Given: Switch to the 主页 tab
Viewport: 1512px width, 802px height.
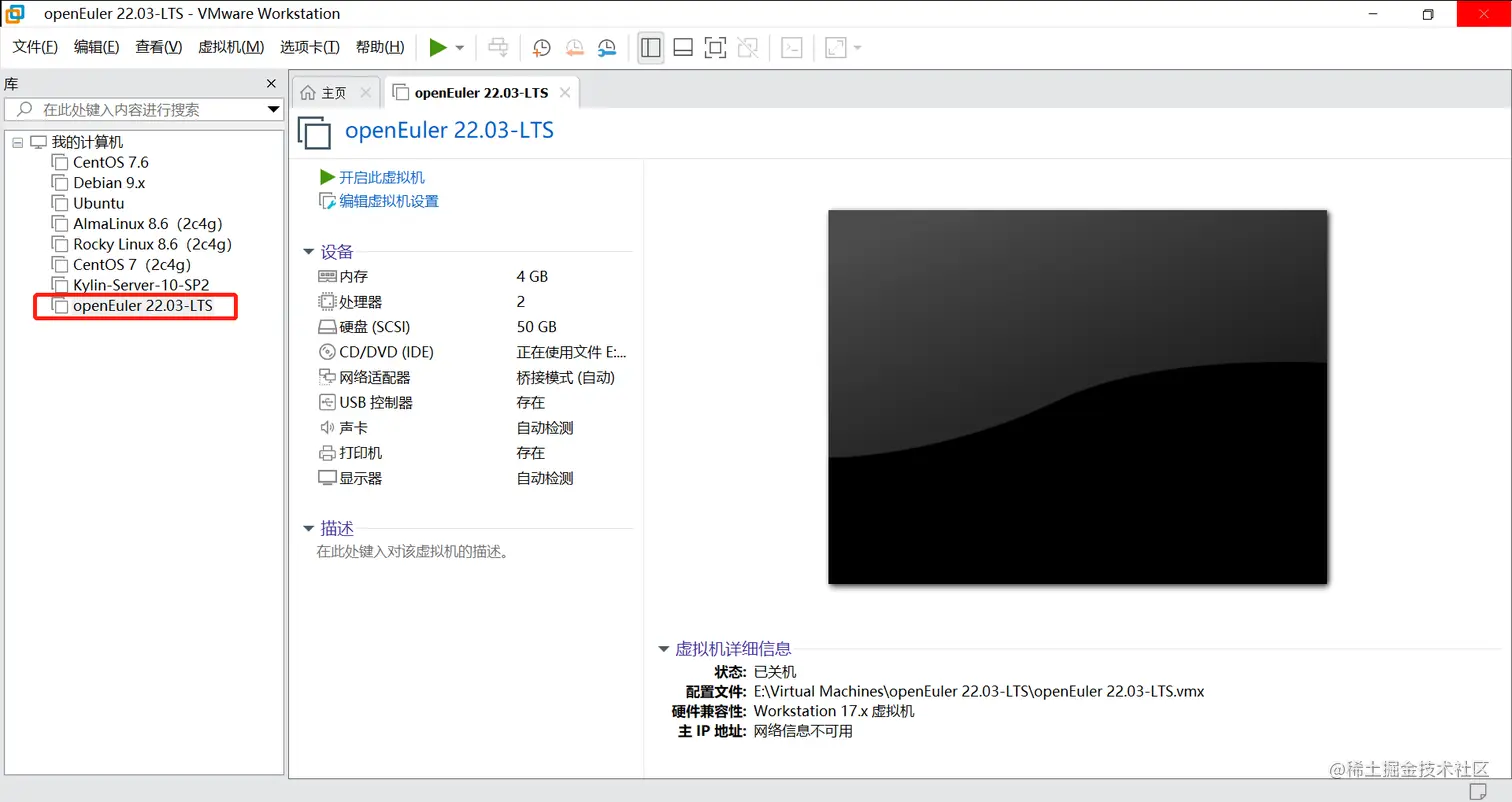Looking at the screenshot, I should 334,91.
